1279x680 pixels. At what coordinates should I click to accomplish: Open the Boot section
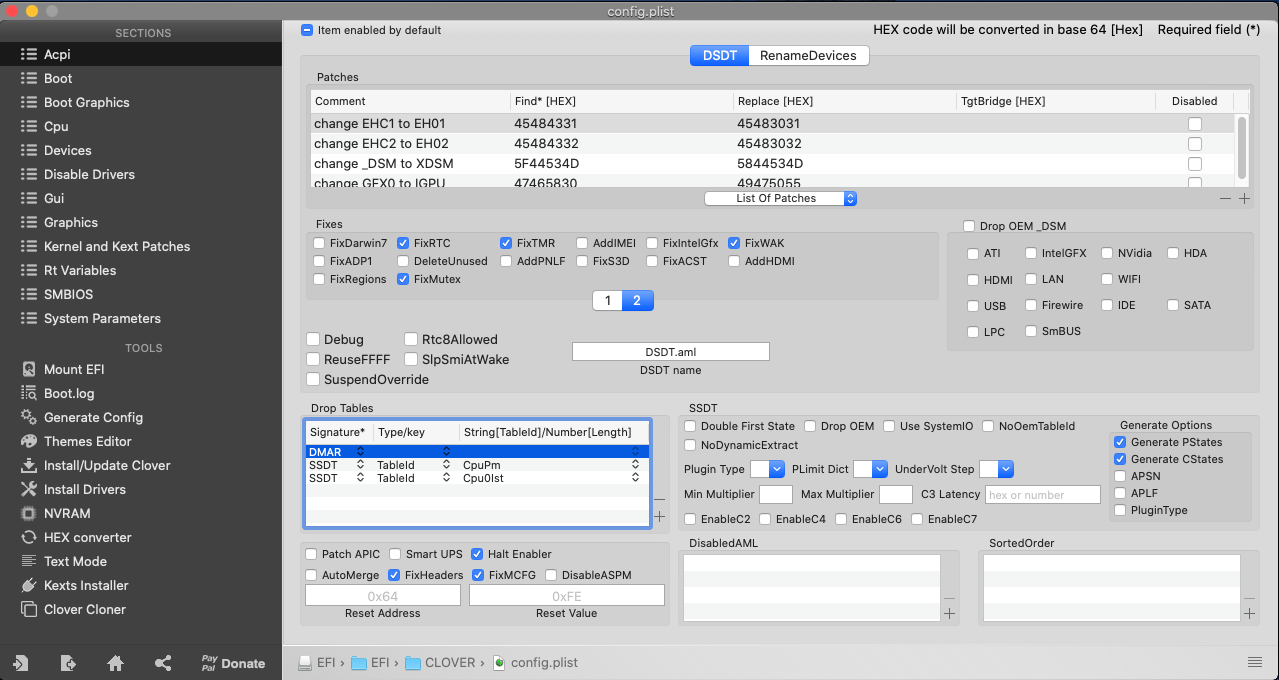[x=58, y=78]
